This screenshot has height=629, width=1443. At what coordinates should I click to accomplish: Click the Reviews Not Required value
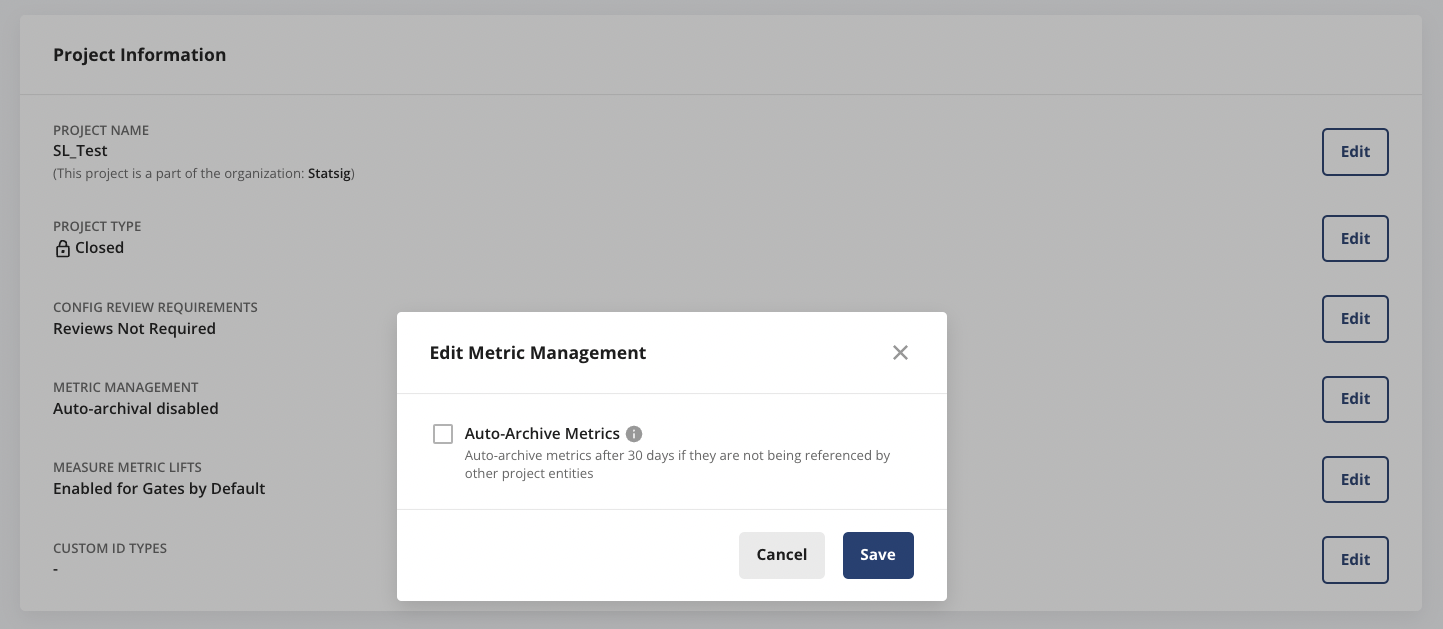click(x=134, y=328)
